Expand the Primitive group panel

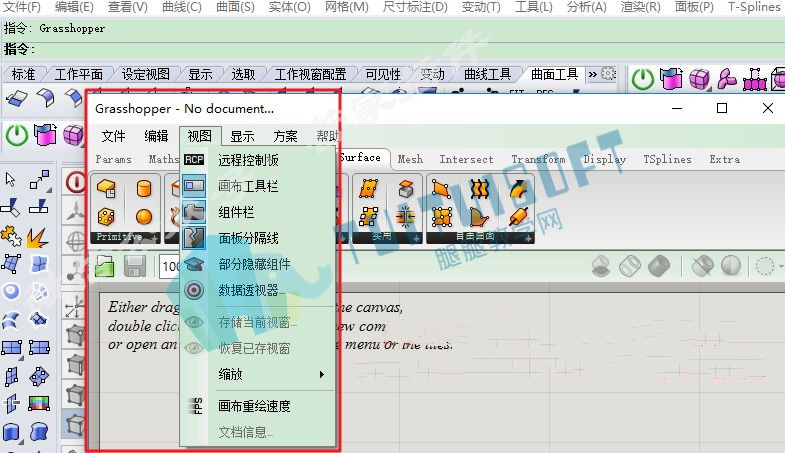click(155, 237)
